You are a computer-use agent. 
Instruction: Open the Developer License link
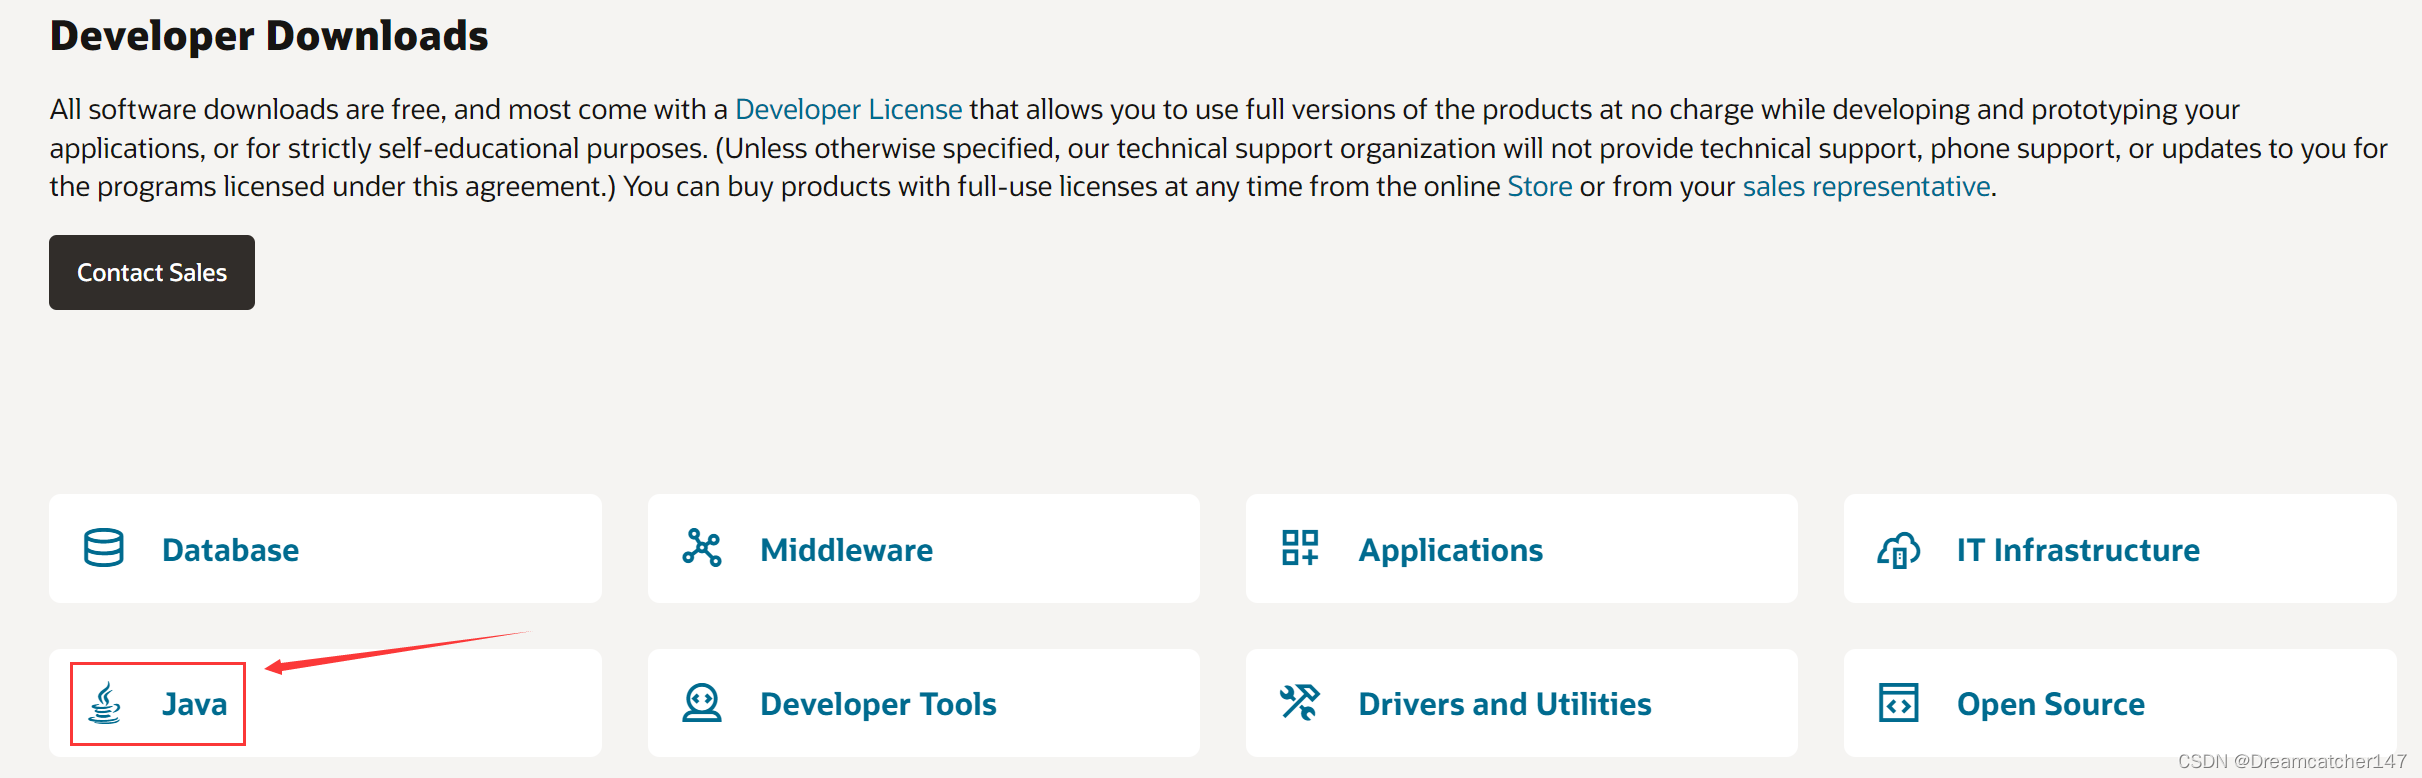(x=848, y=109)
